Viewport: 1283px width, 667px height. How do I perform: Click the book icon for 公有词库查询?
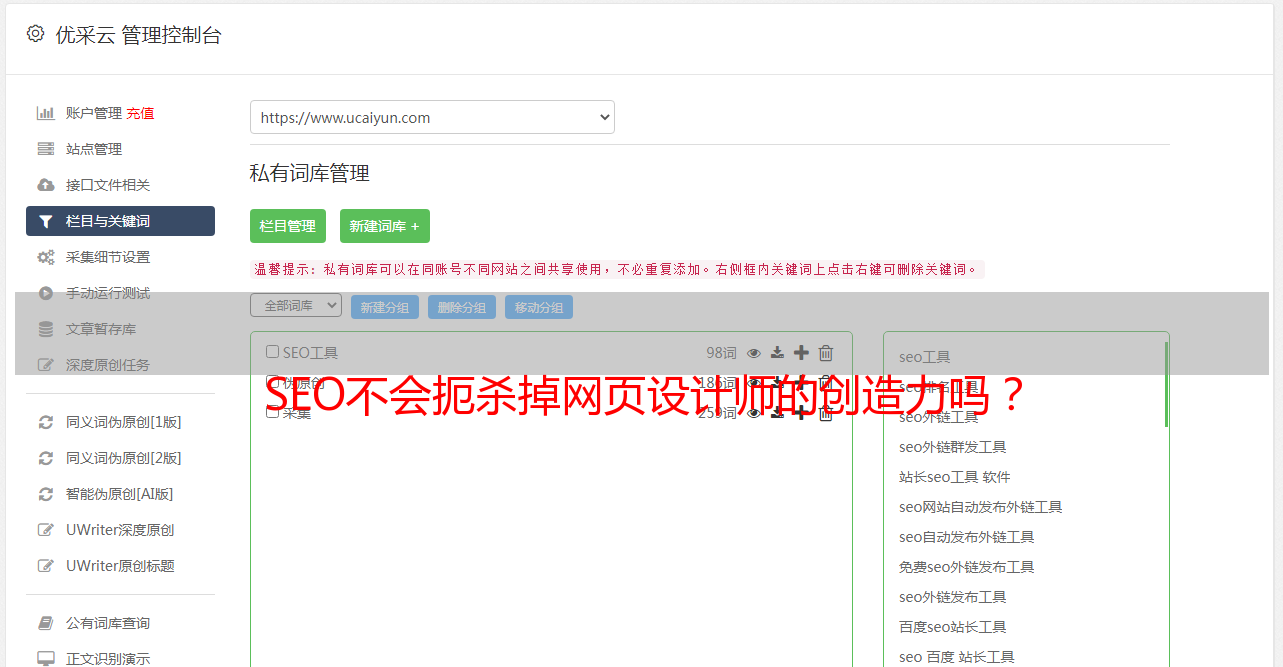tap(45, 623)
